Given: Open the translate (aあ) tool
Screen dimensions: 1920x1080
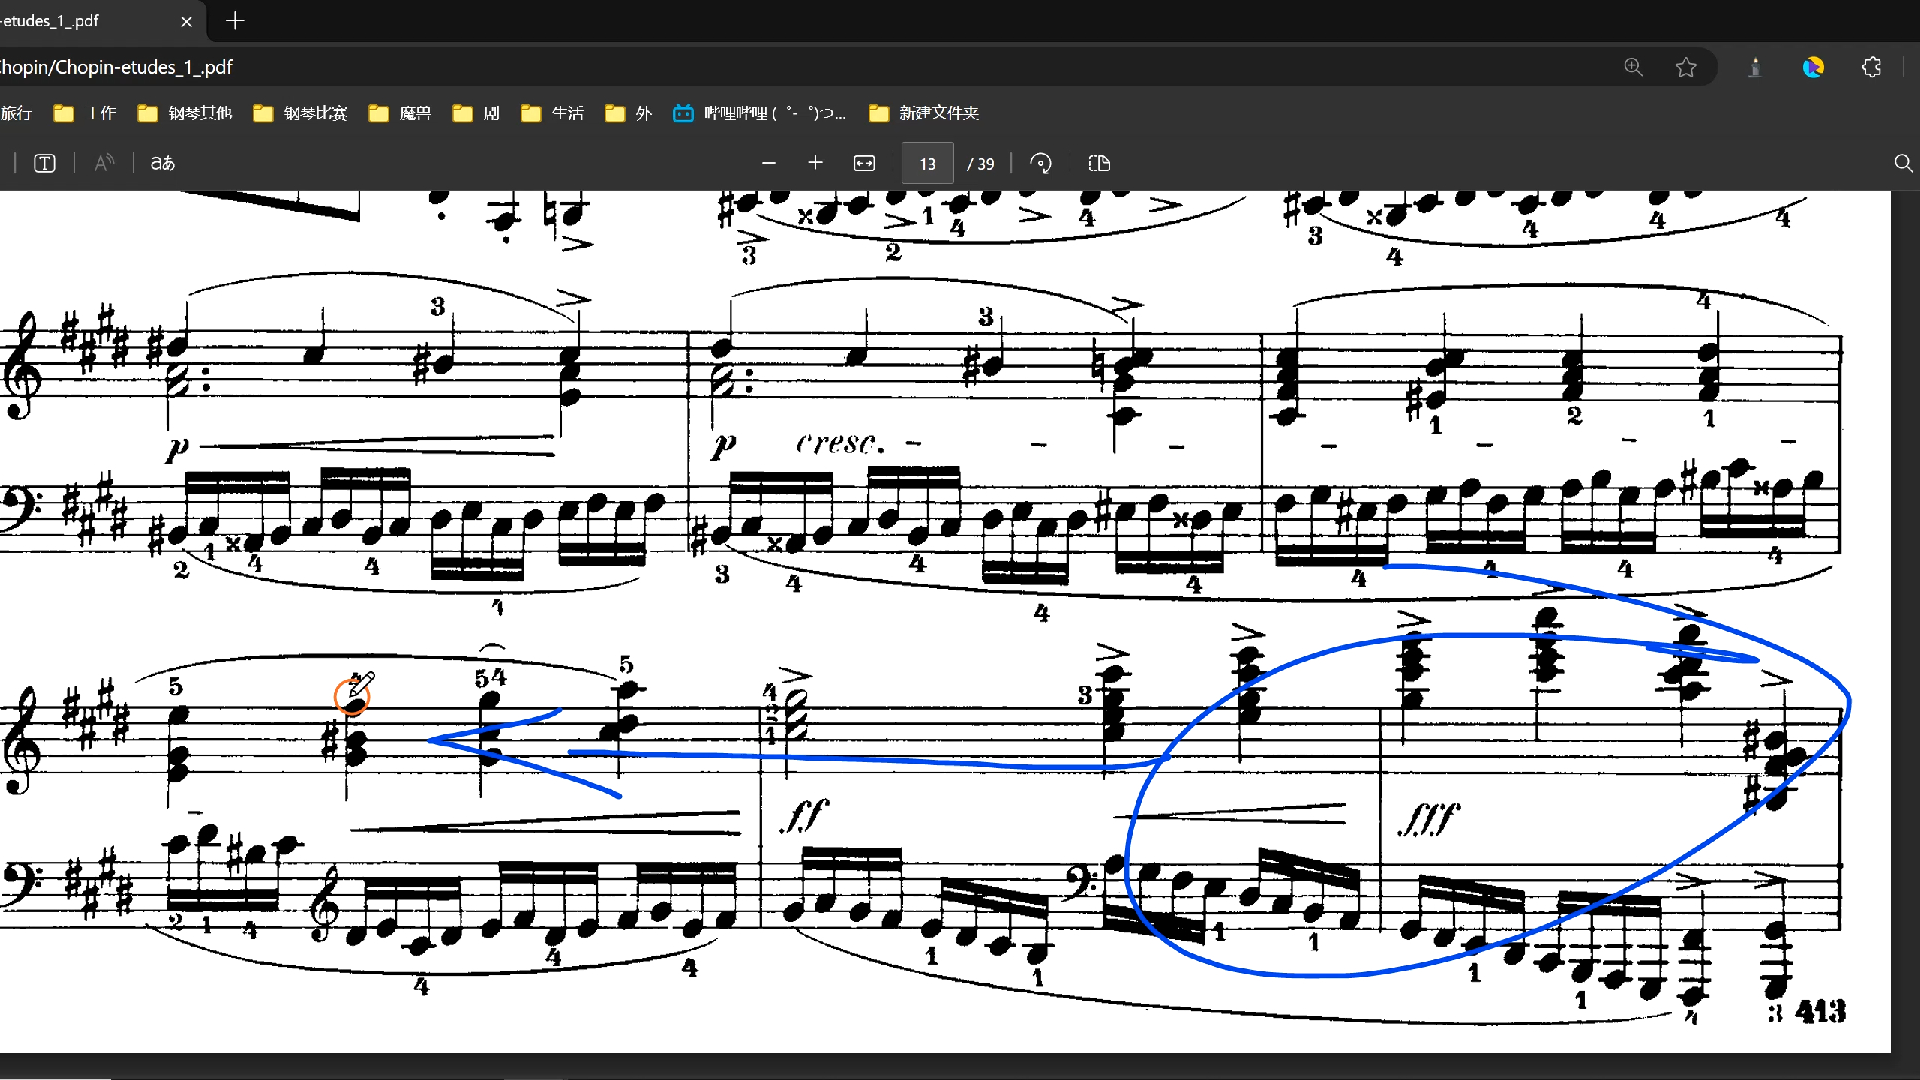Looking at the screenshot, I should click(x=163, y=163).
